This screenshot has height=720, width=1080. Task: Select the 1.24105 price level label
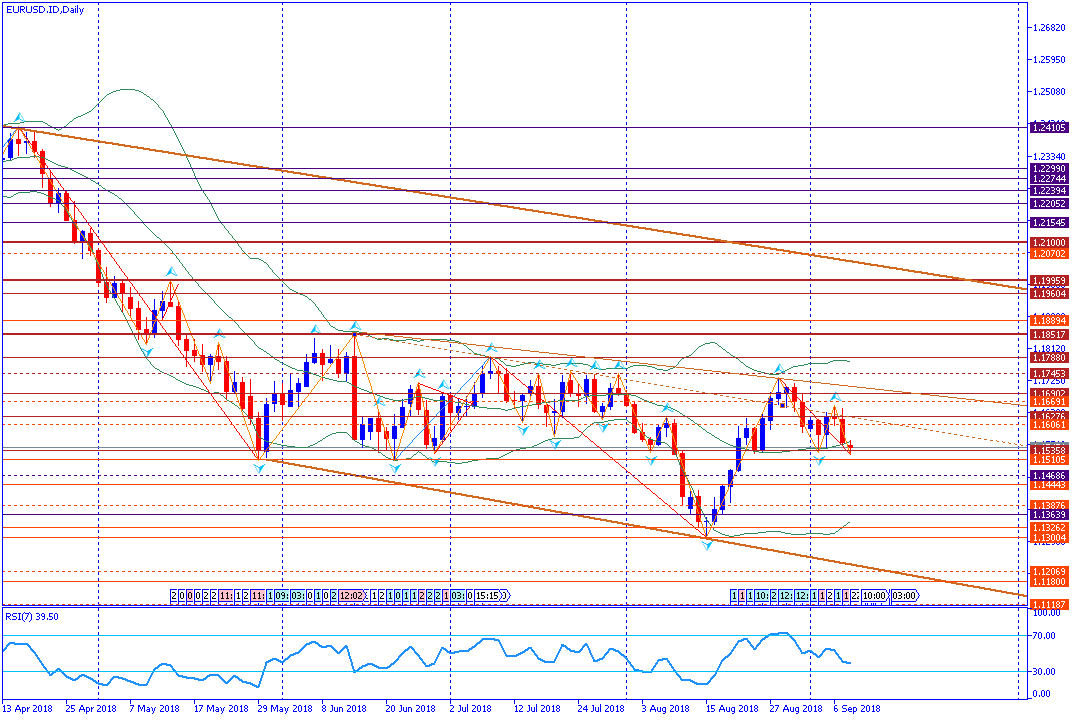(x=1049, y=127)
